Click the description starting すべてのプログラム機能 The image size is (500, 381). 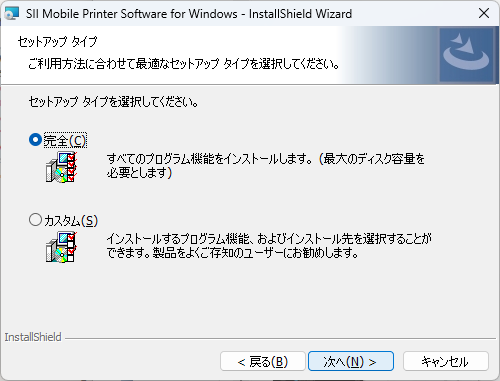[266, 166]
